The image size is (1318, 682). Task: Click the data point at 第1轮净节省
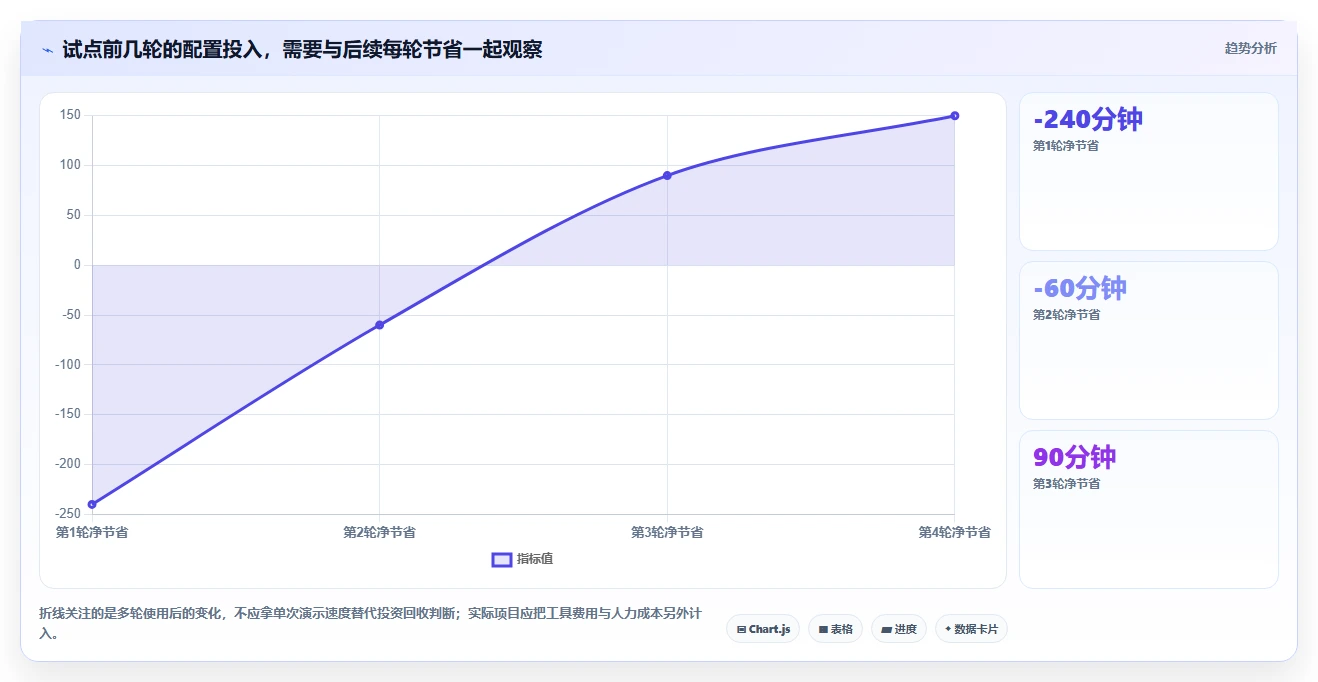(x=92, y=504)
